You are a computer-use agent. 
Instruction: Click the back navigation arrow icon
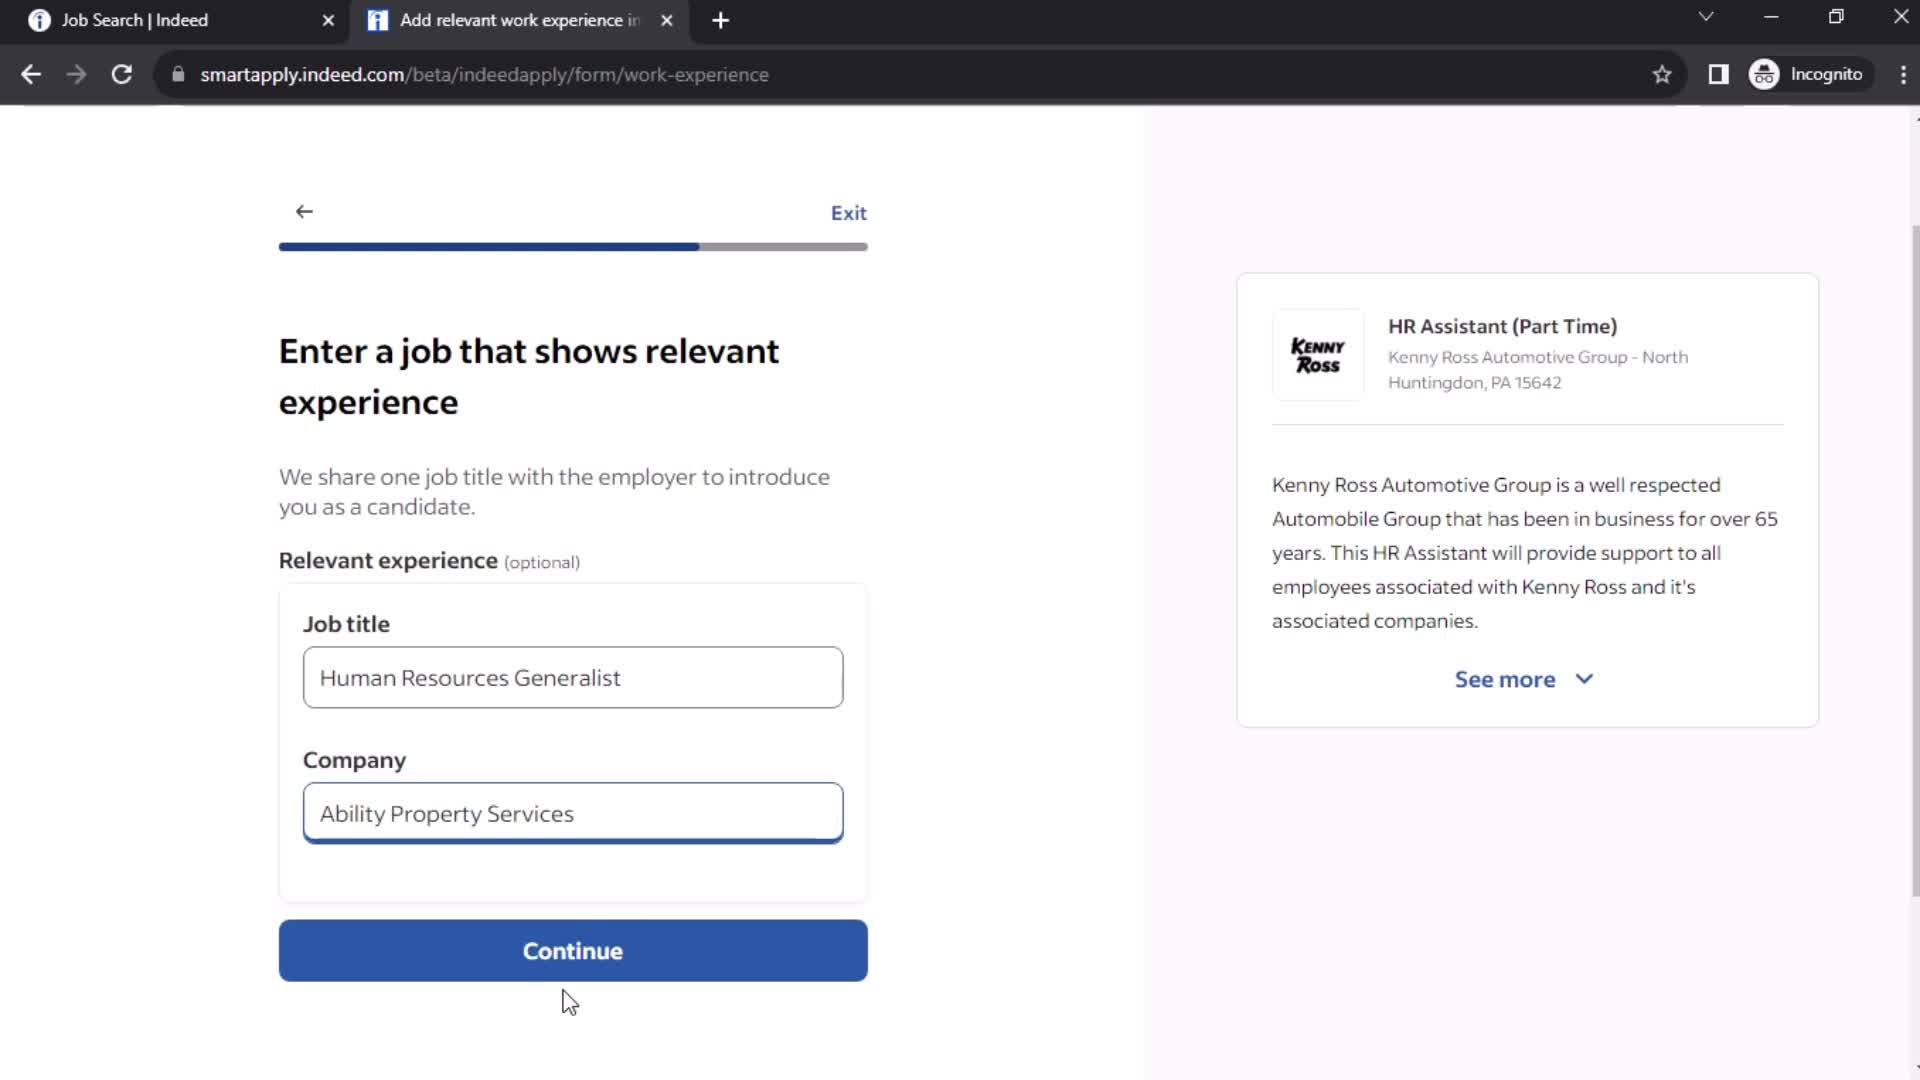click(303, 211)
